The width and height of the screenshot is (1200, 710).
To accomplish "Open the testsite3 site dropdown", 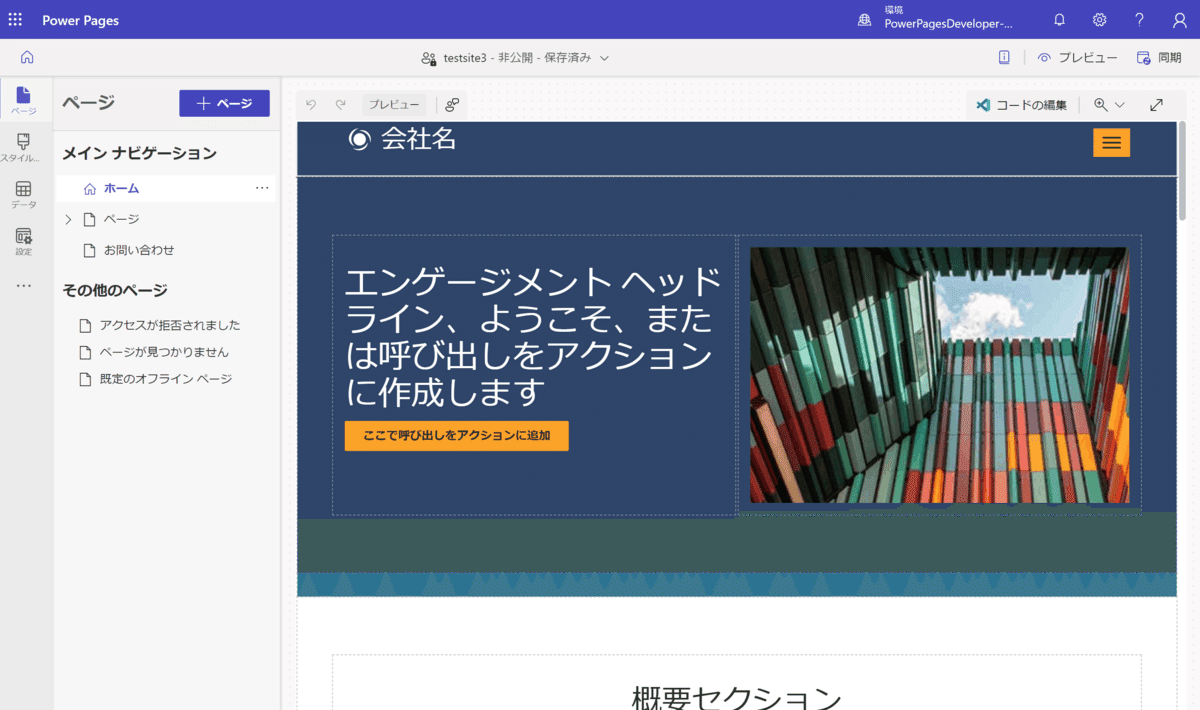I will 515,58.
